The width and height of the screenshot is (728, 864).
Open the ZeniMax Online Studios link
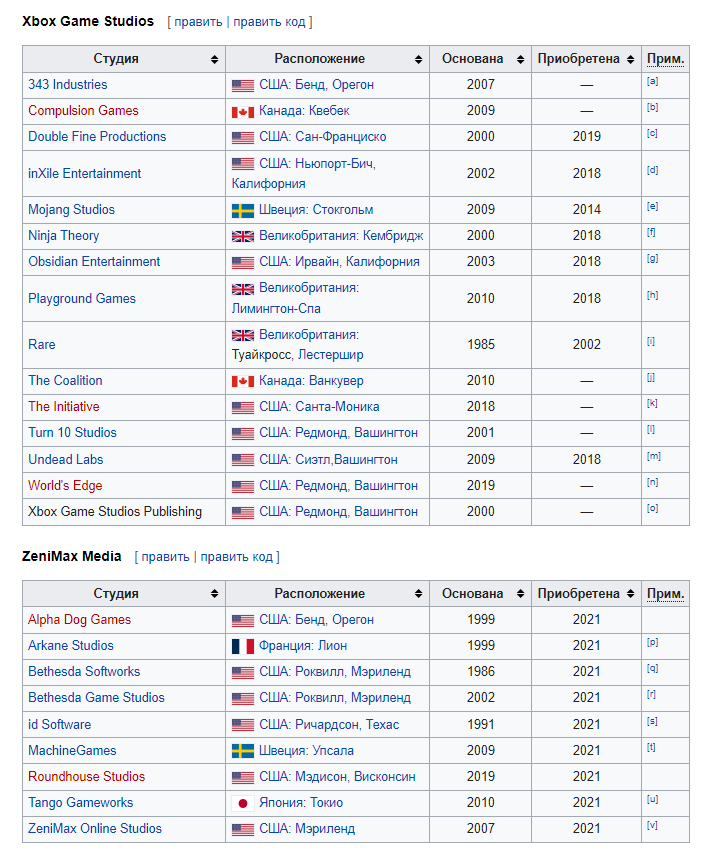(x=95, y=829)
